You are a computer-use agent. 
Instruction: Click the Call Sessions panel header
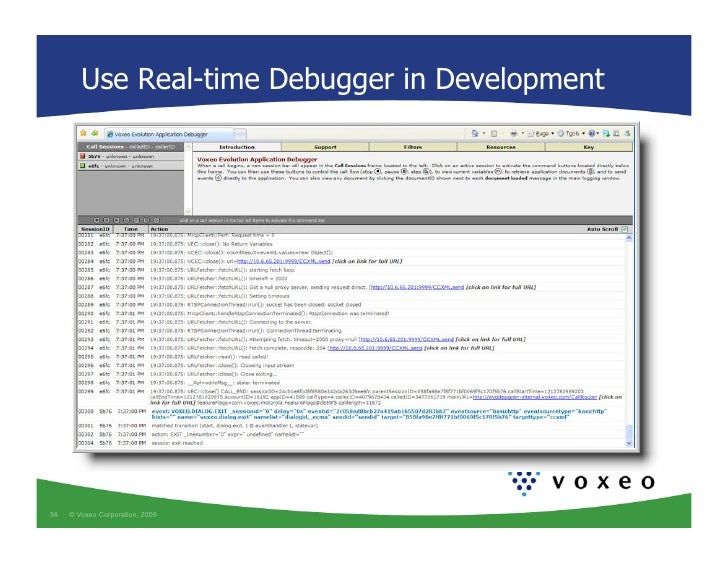[130, 147]
